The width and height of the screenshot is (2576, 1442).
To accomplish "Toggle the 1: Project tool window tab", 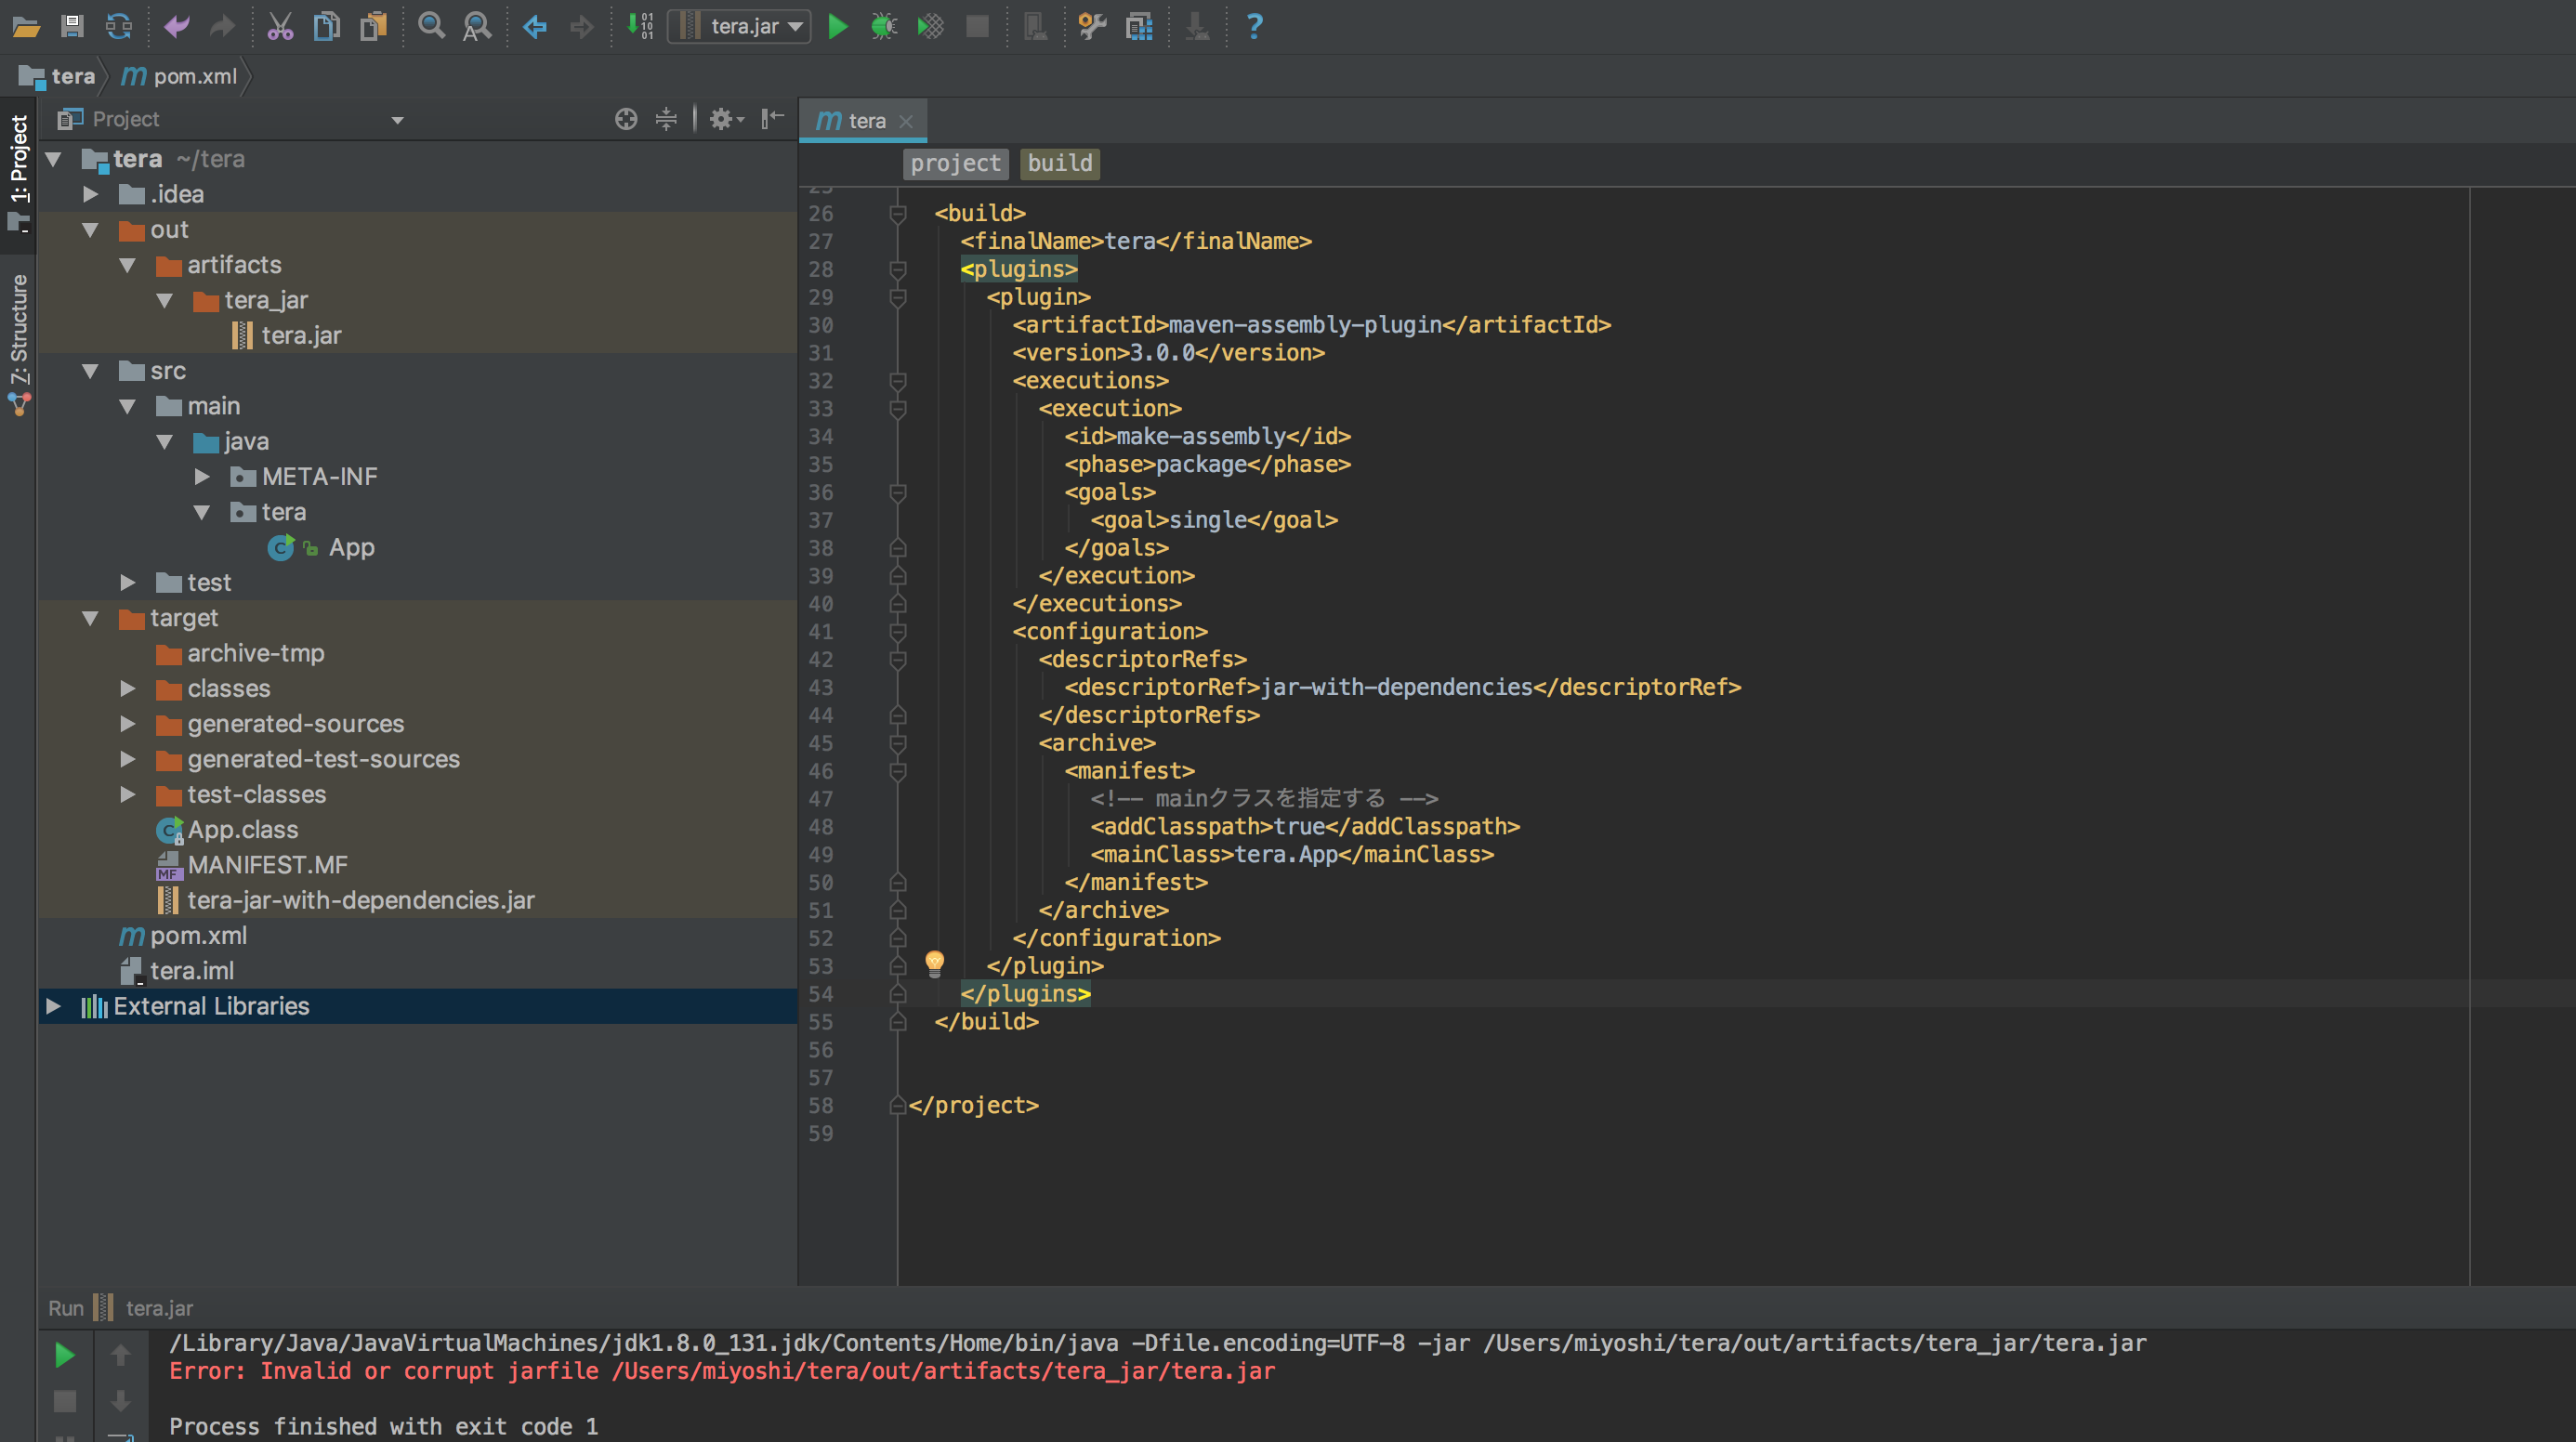I will [19, 160].
